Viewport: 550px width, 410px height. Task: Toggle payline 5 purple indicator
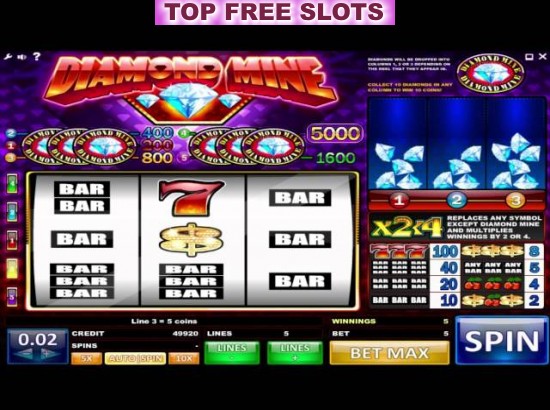point(12,297)
